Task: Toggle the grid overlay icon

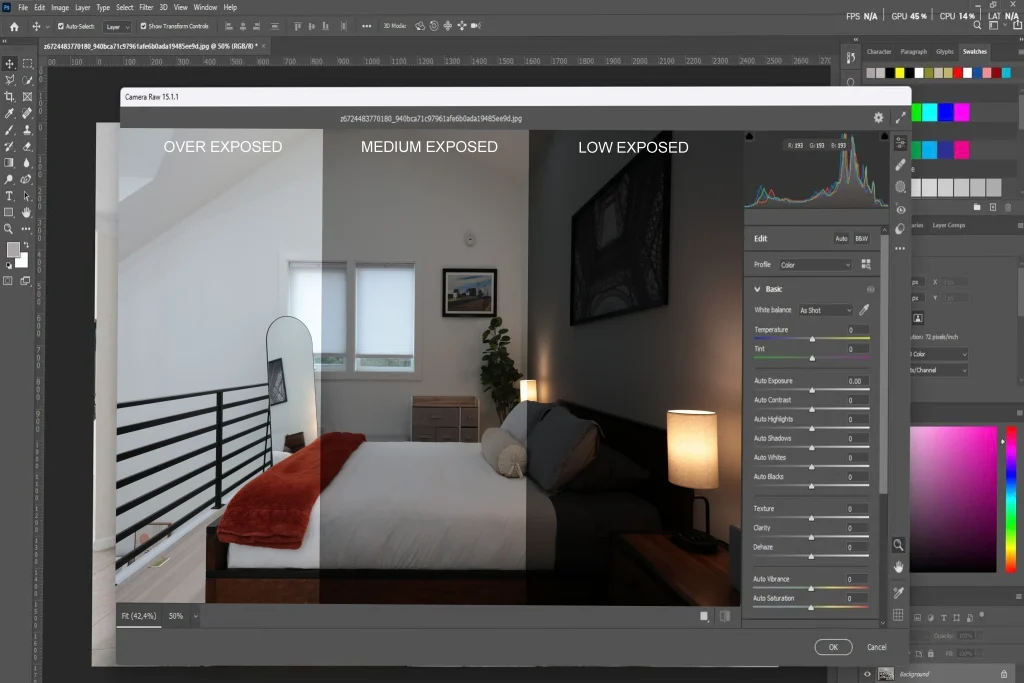Action: (x=898, y=614)
